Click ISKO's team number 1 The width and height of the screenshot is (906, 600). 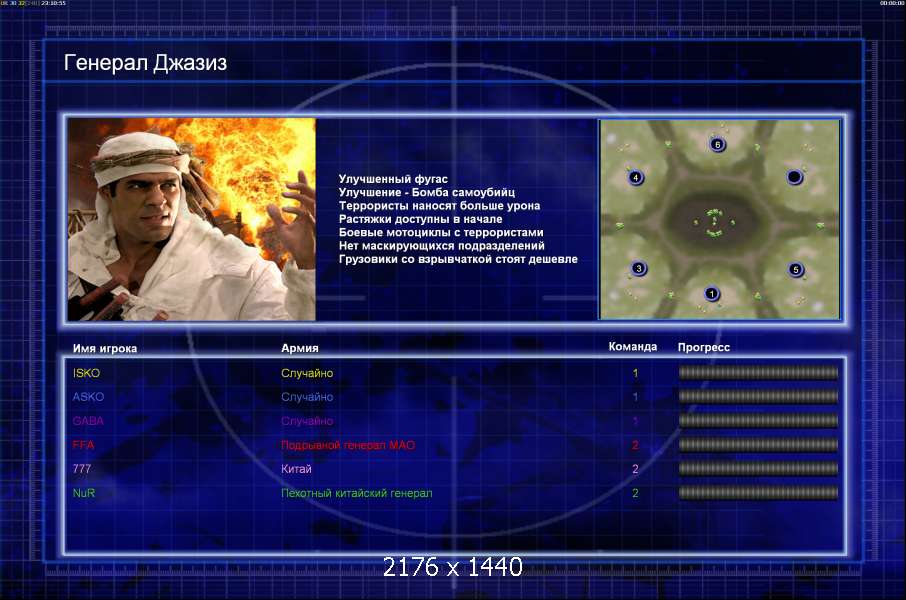[x=635, y=373]
